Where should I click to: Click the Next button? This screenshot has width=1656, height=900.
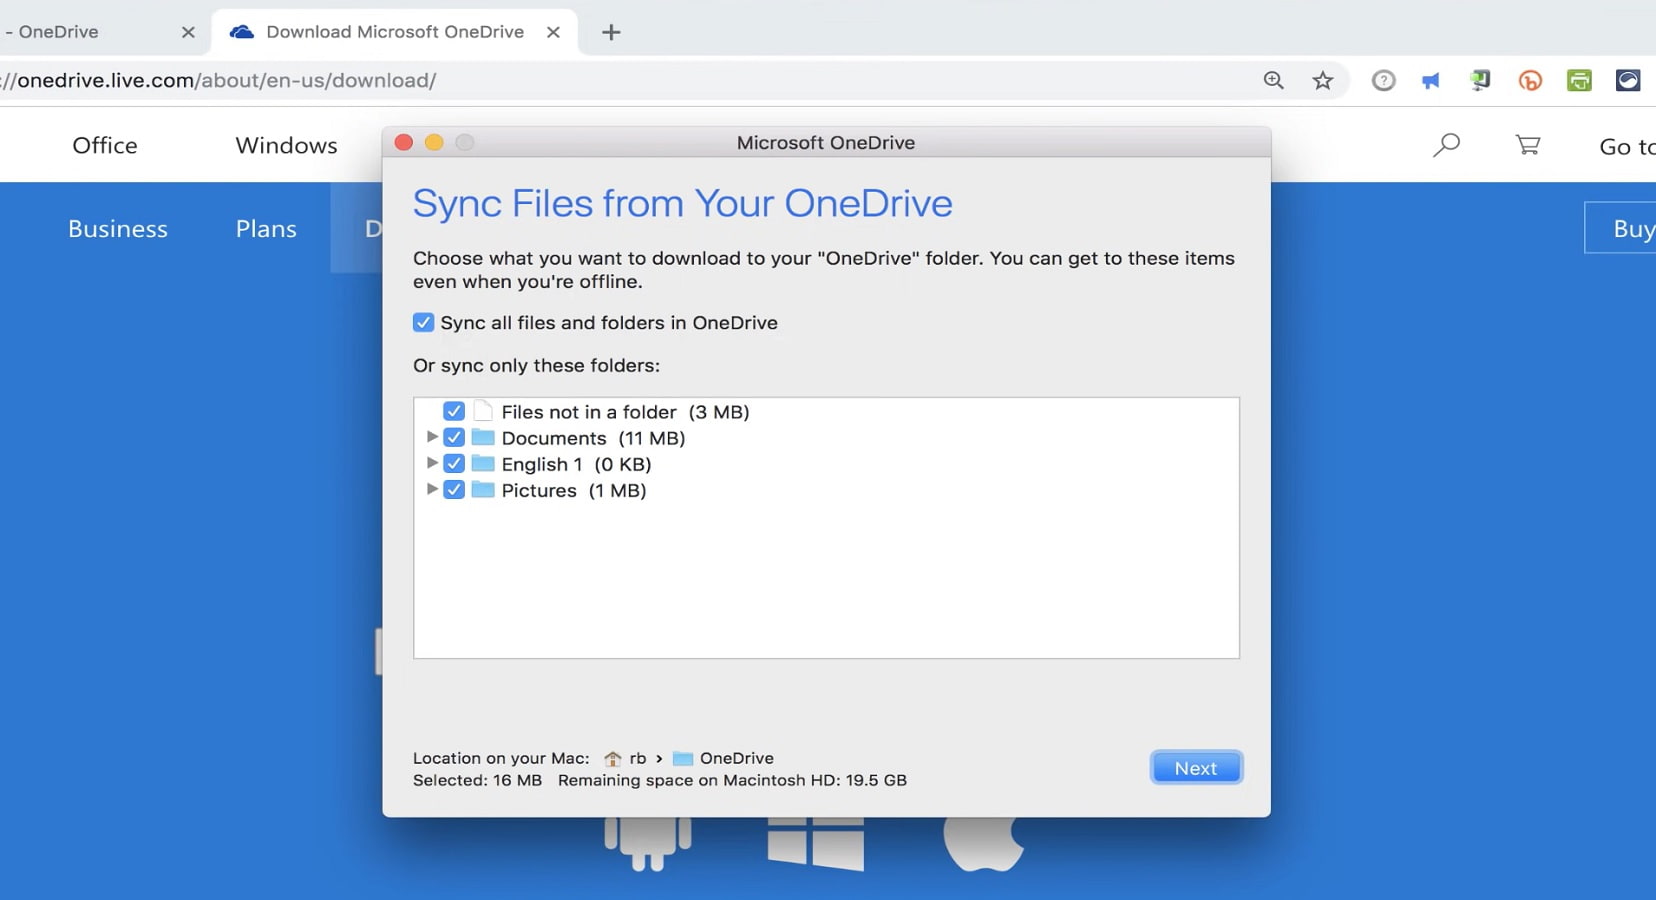(x=1196, y=768)
